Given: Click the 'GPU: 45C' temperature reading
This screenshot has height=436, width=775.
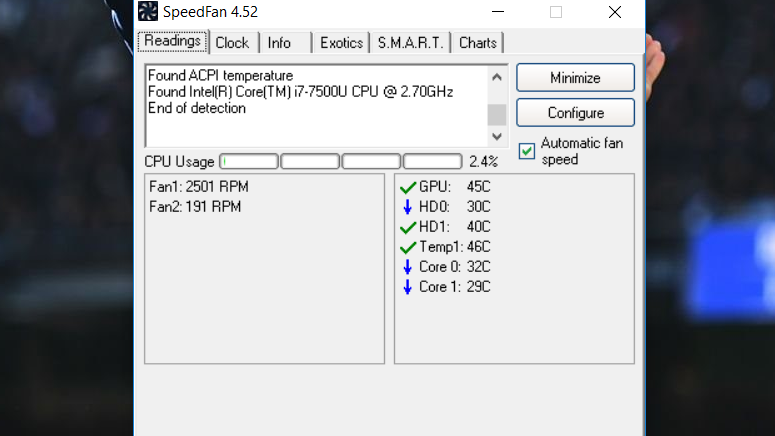Looking at the screenshot, I should 455,187.
